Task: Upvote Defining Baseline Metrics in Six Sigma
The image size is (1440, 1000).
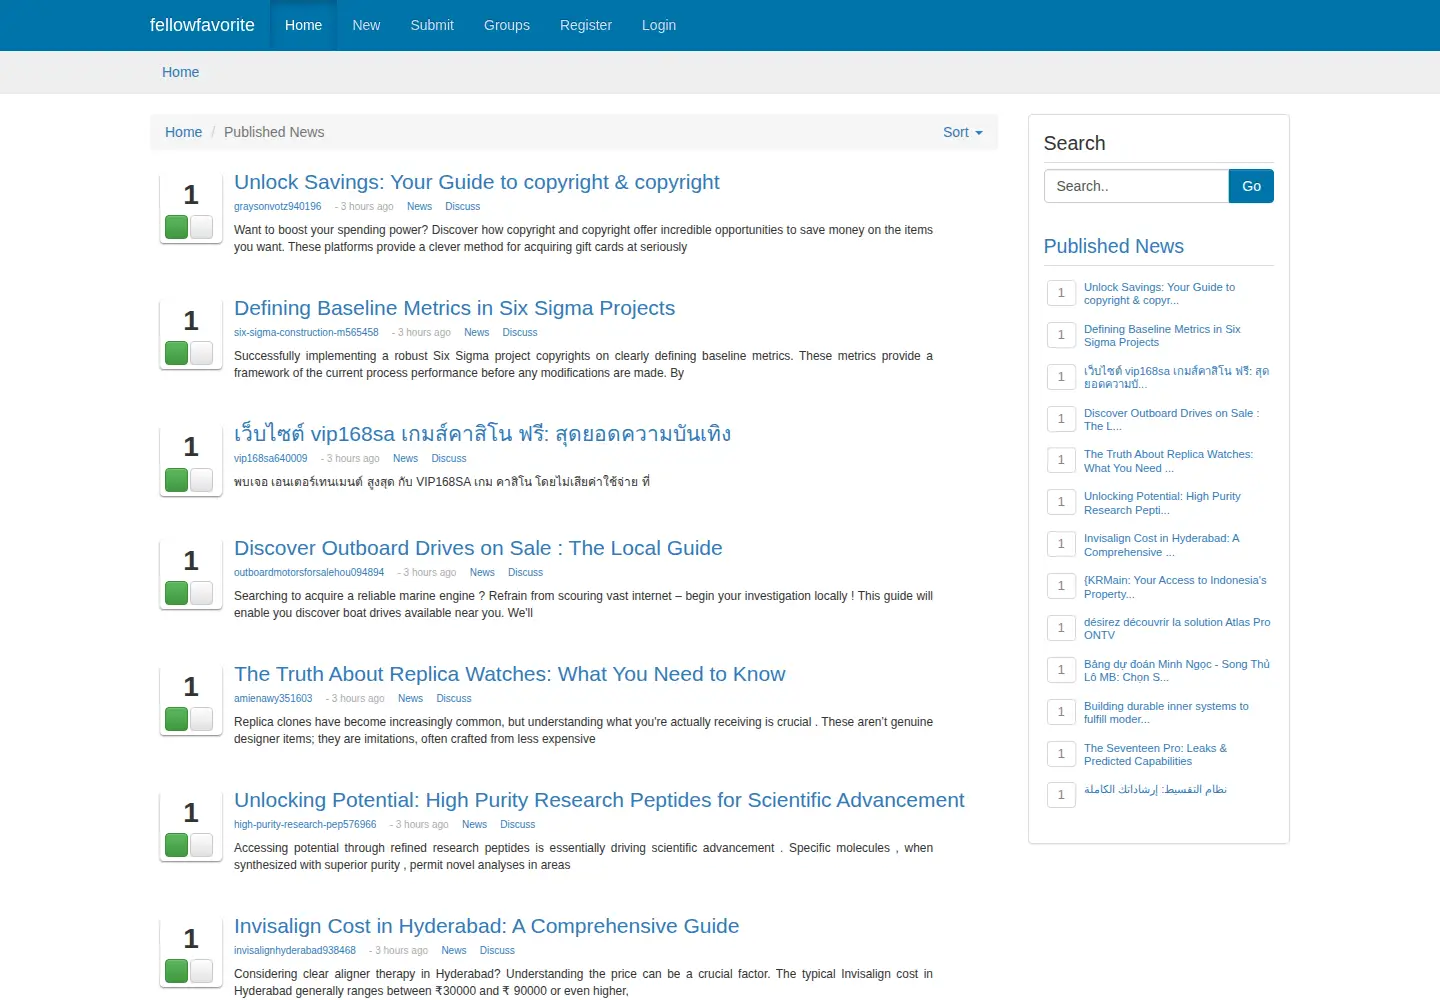Action: [x=177, y=353]
